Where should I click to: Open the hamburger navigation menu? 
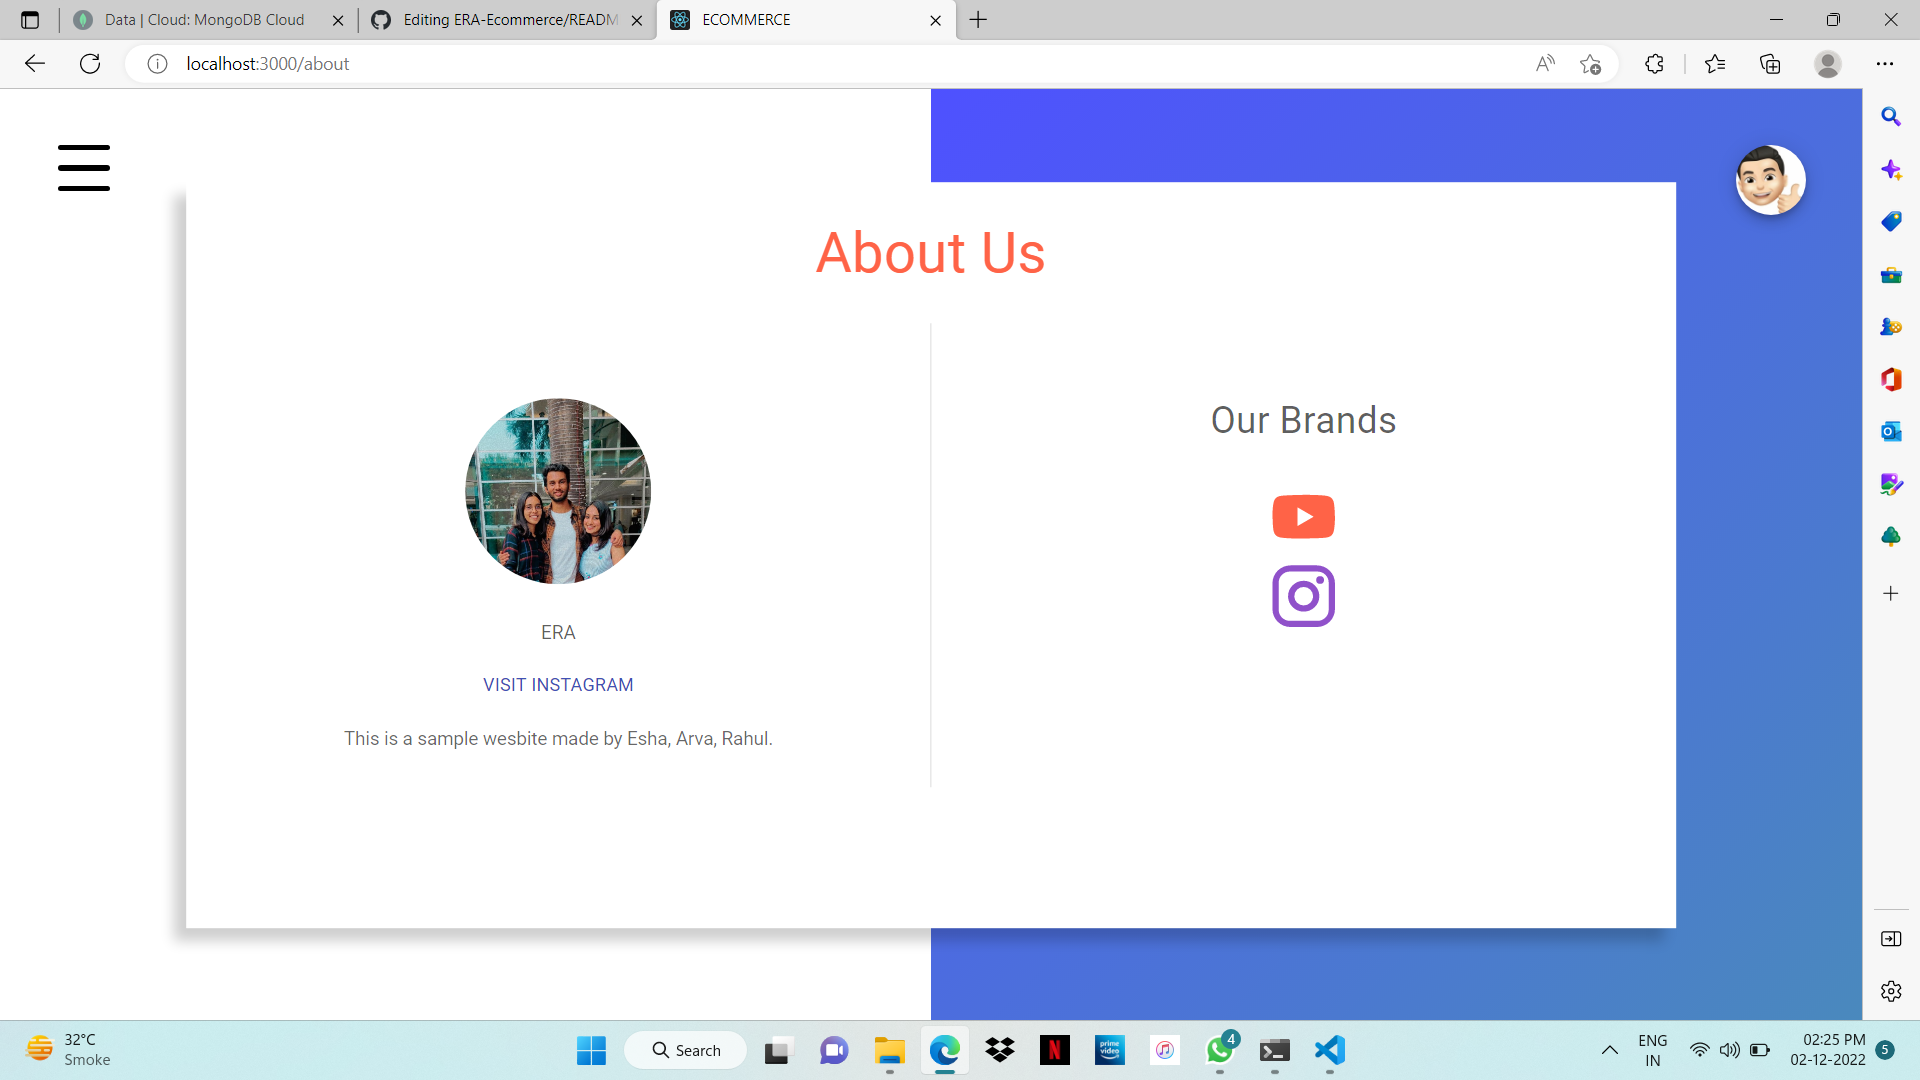click(x=84, y=167)
